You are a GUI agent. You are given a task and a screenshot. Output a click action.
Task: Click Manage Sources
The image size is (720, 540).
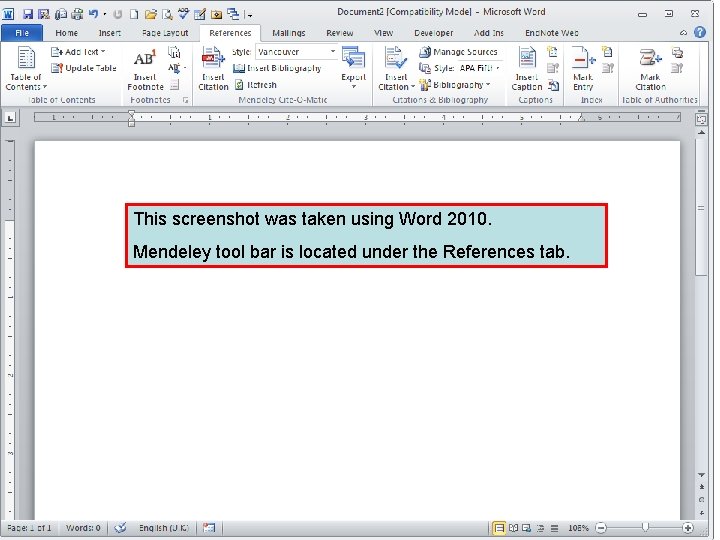click(x=458, y=52)
